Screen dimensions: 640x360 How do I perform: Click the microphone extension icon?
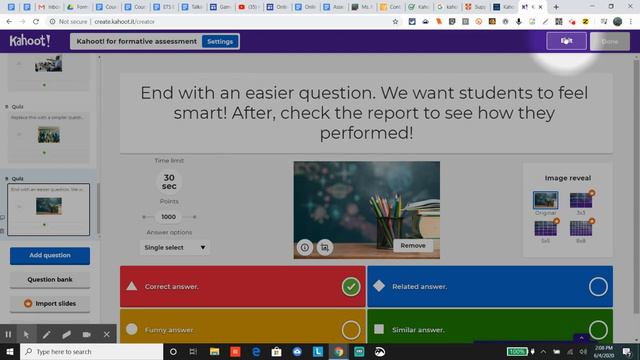click(x=518, y=22)
